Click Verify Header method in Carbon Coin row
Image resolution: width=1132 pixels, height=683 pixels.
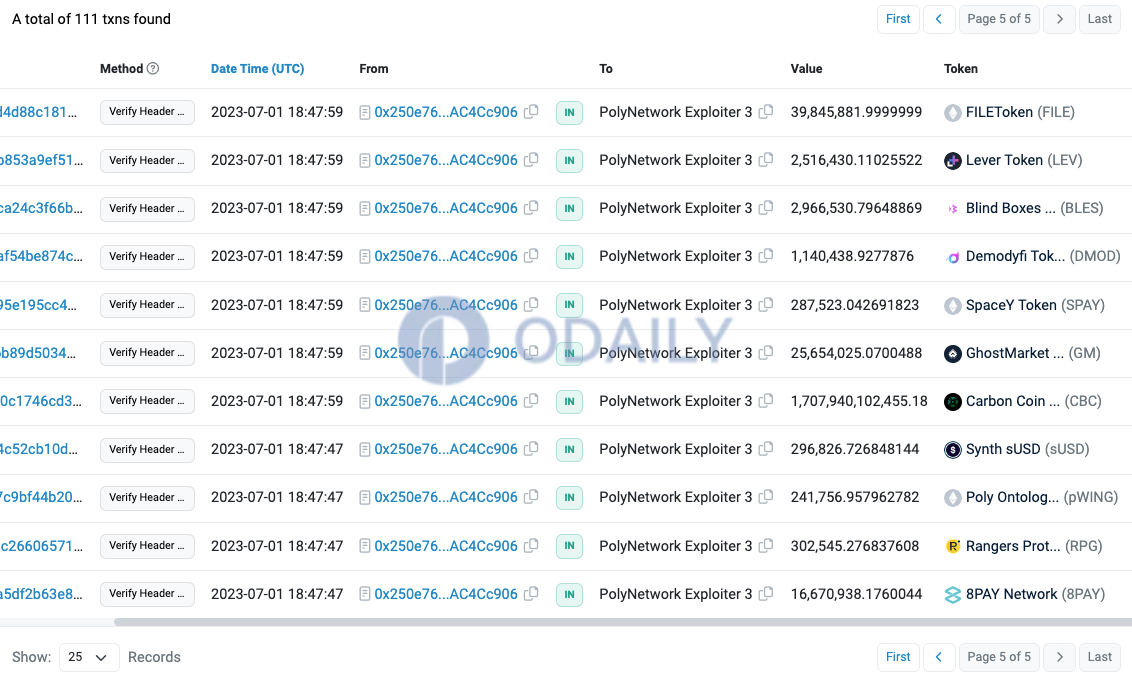point(147,401)
